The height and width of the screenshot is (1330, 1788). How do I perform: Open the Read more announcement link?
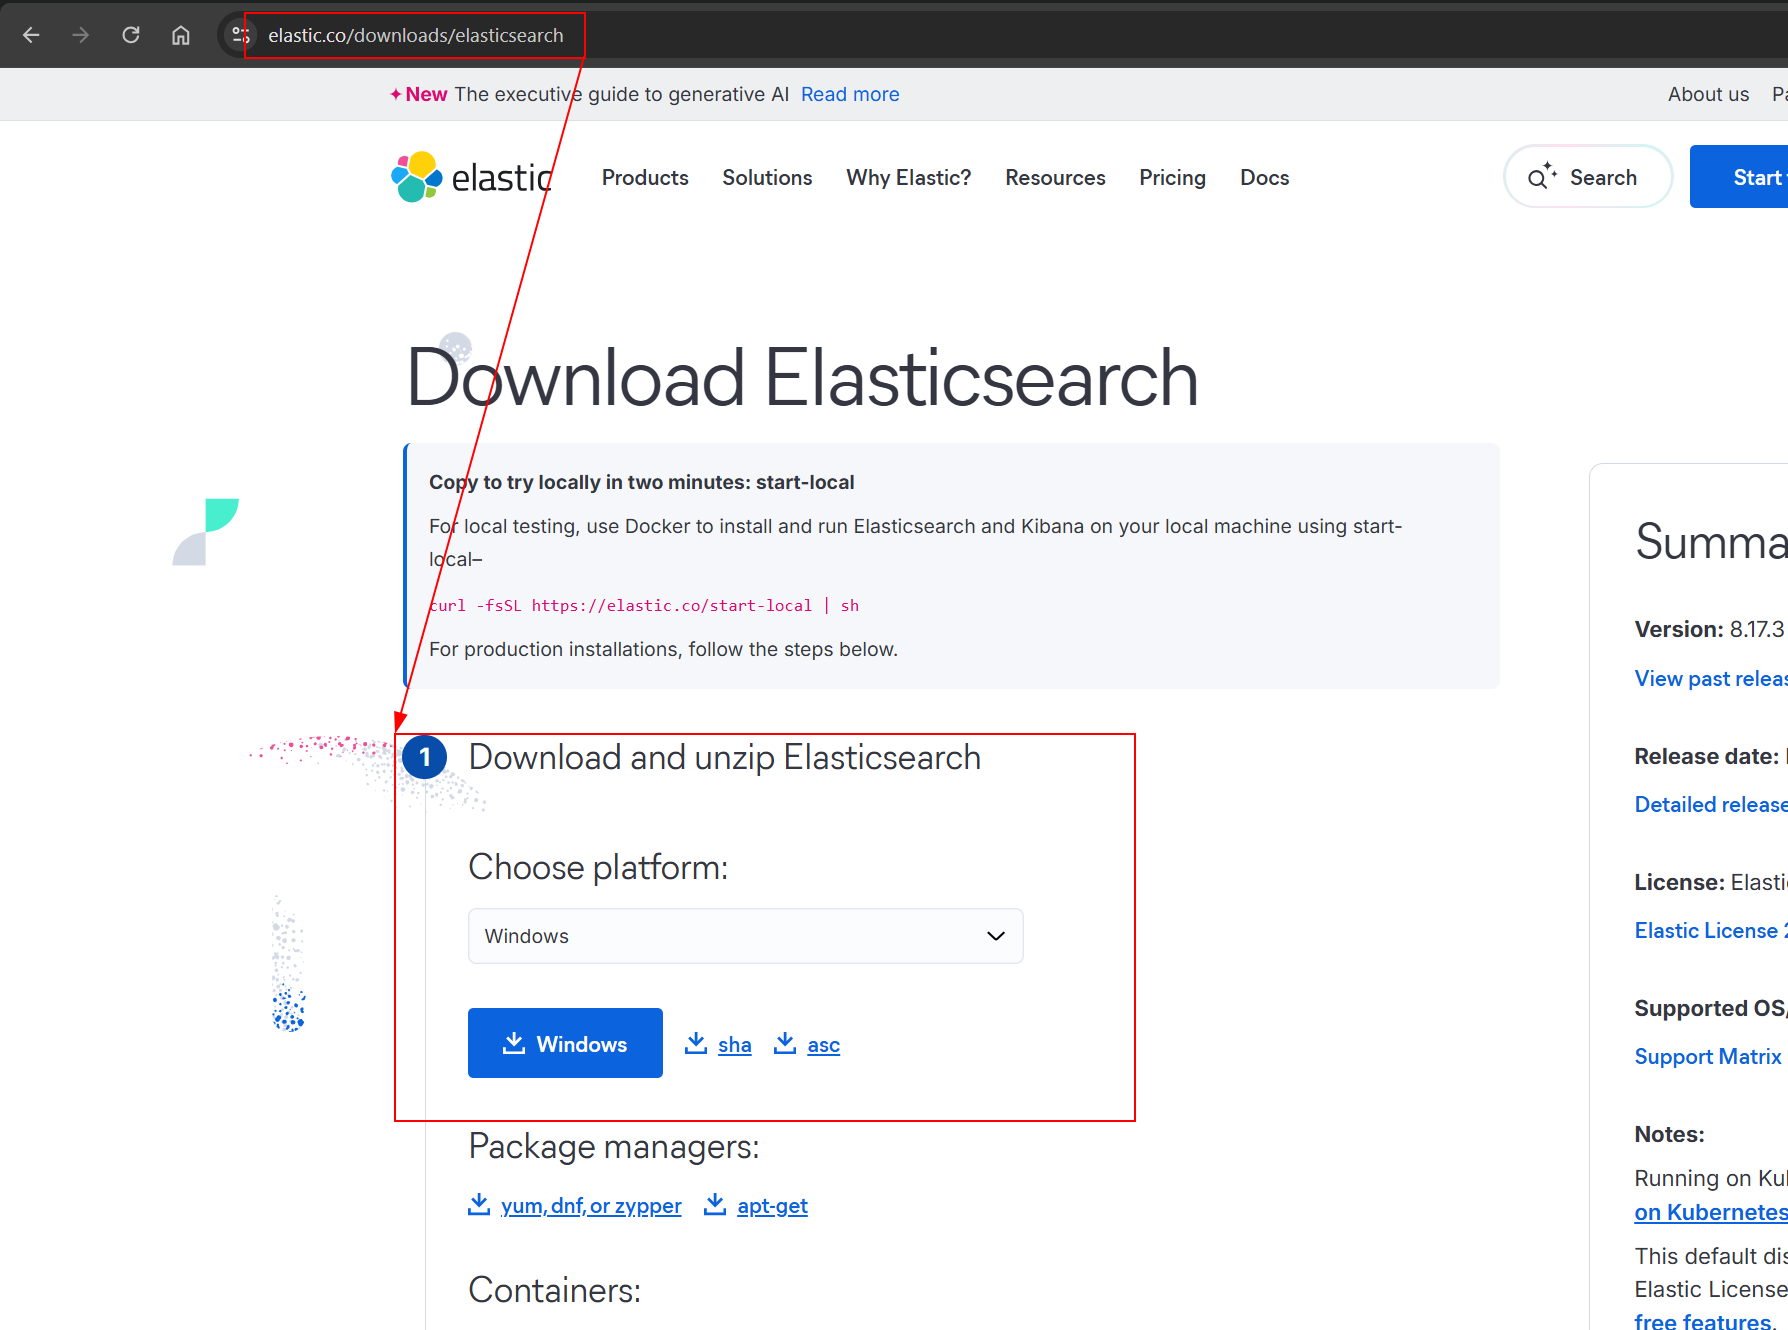[850, 94]
